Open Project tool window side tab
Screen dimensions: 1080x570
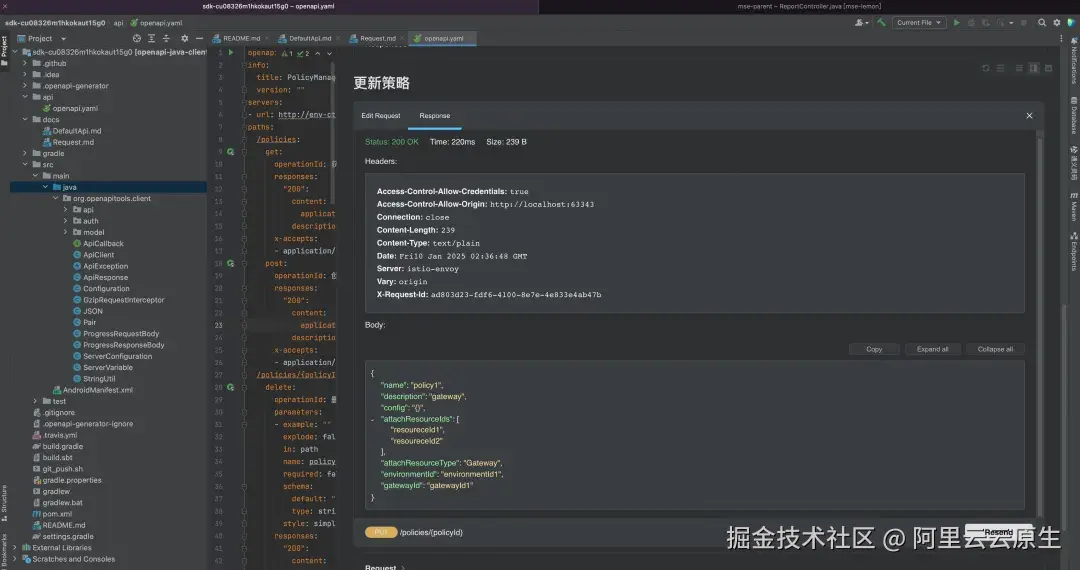[4, 52]
